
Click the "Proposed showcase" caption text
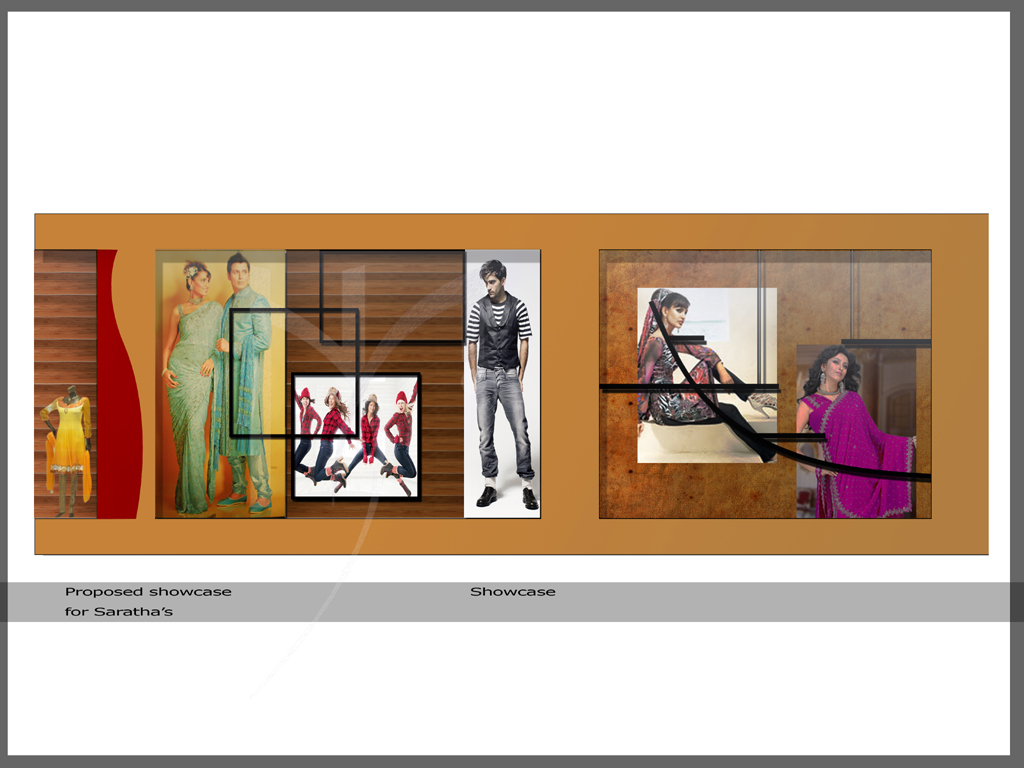tap(148, 592)
